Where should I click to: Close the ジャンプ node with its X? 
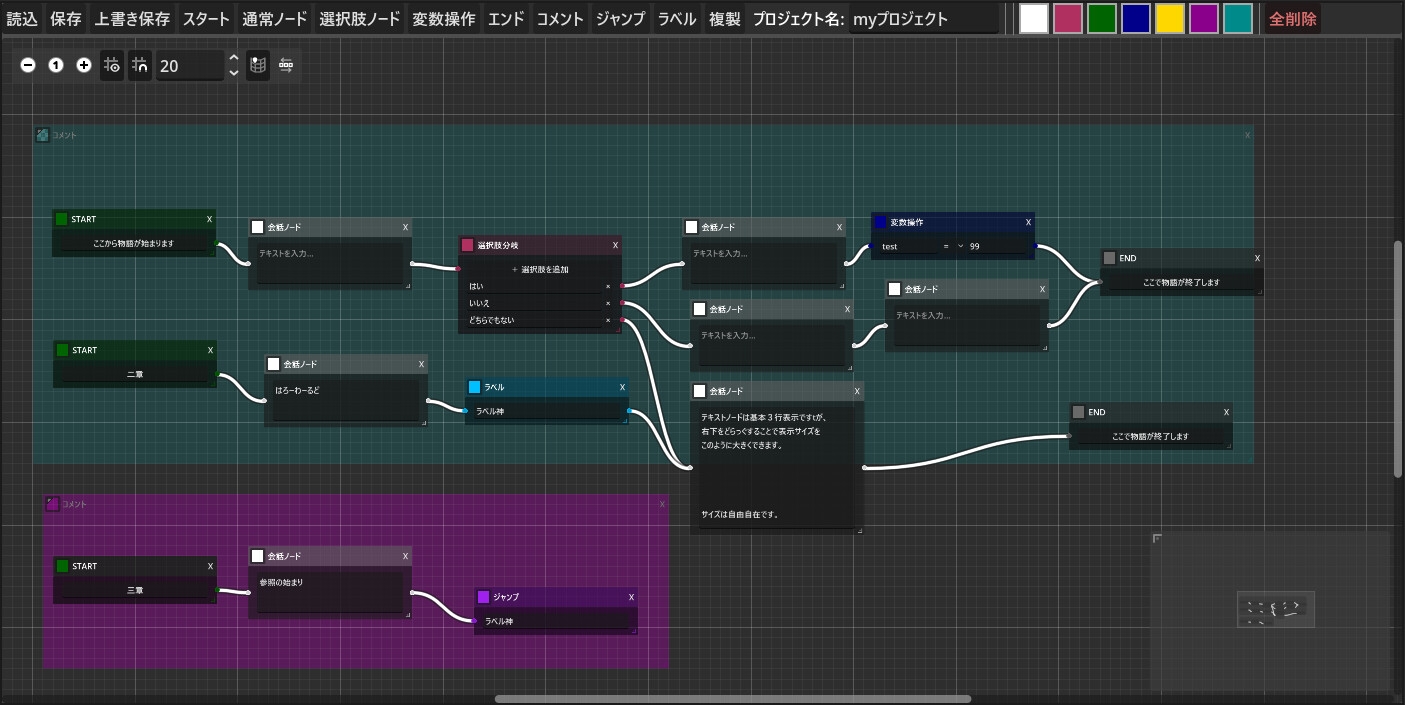tap(631, 597)
